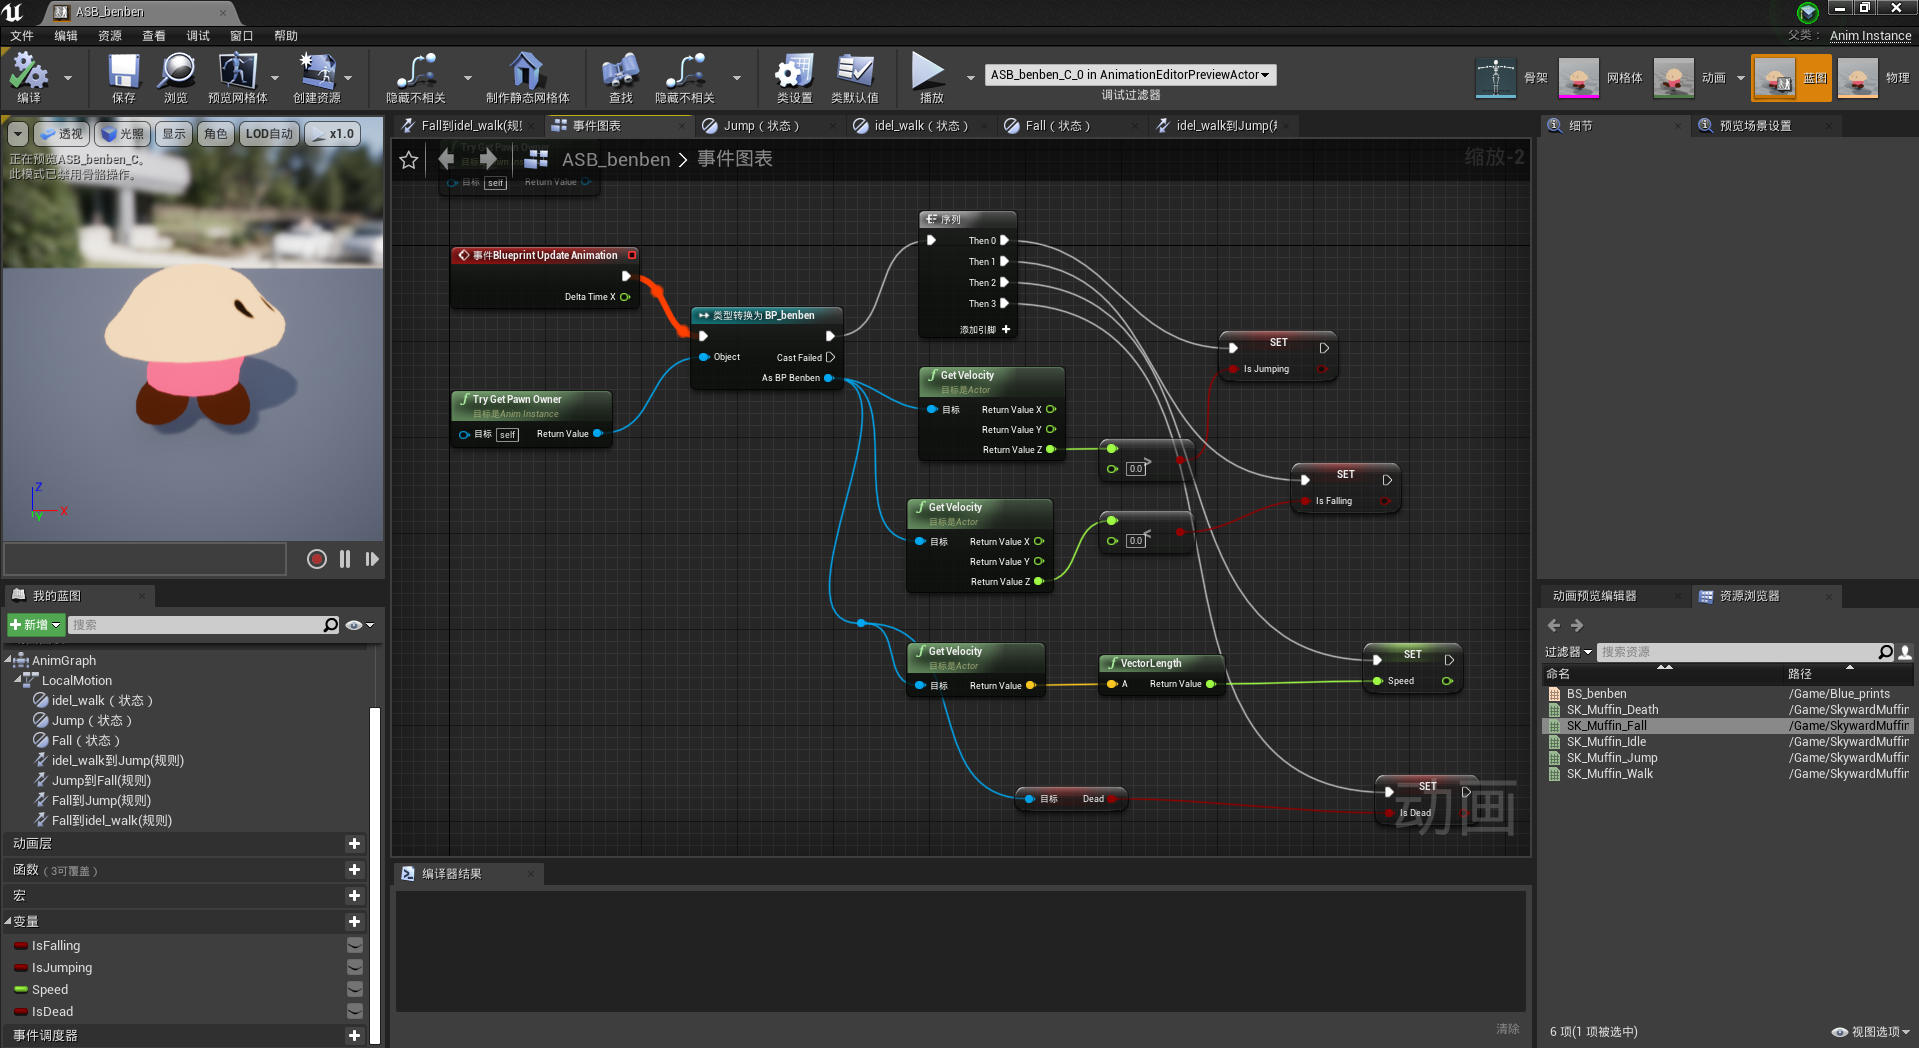The width and height of the screenshot is (1919, 1048).
Task: Toggle 光照 lit view mode
Action: (x=122, y=134)
